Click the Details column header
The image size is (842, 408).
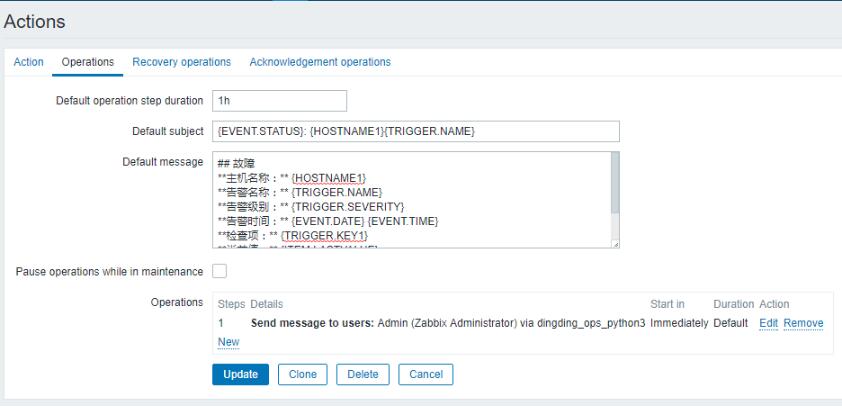click(266, 304)
